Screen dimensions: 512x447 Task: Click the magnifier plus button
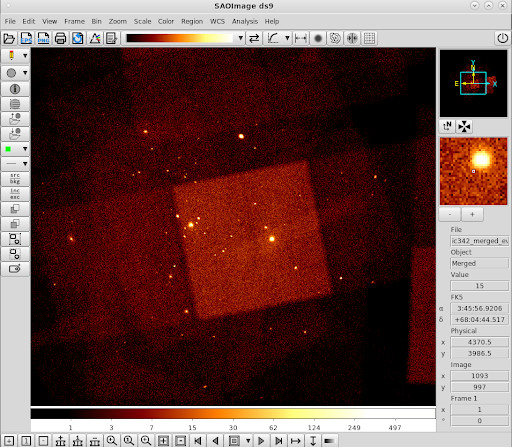(472, 214)
